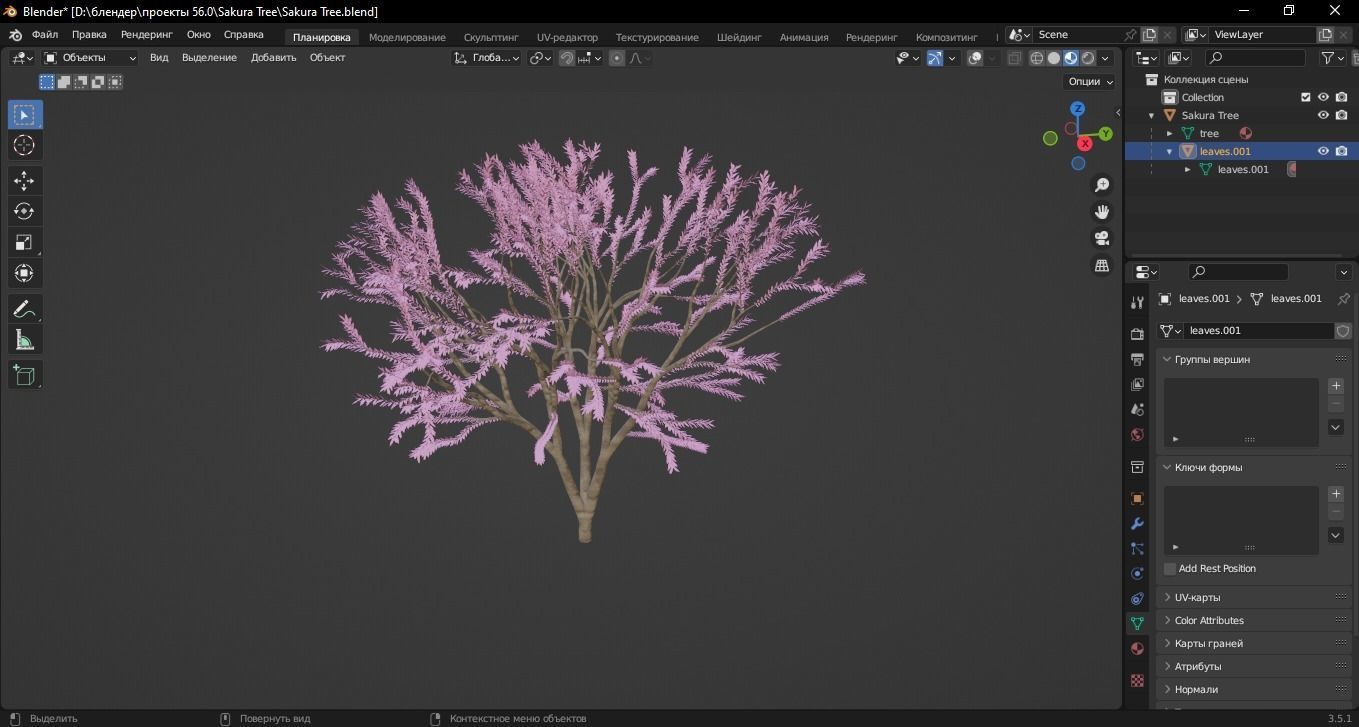Open the Глоба... transform orientation dropdown
The image size is (1359, 727).
(487, 58)
